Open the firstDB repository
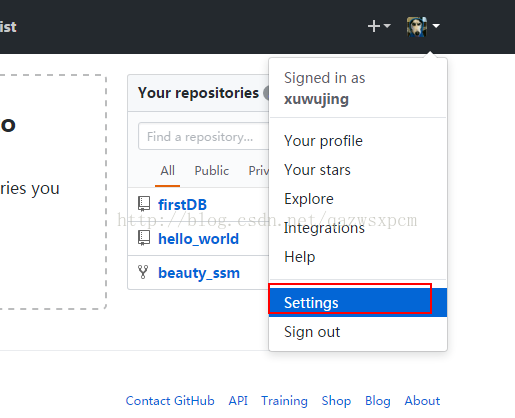The height and width of the screenshot is (418, 515). [x=183, y=204]
